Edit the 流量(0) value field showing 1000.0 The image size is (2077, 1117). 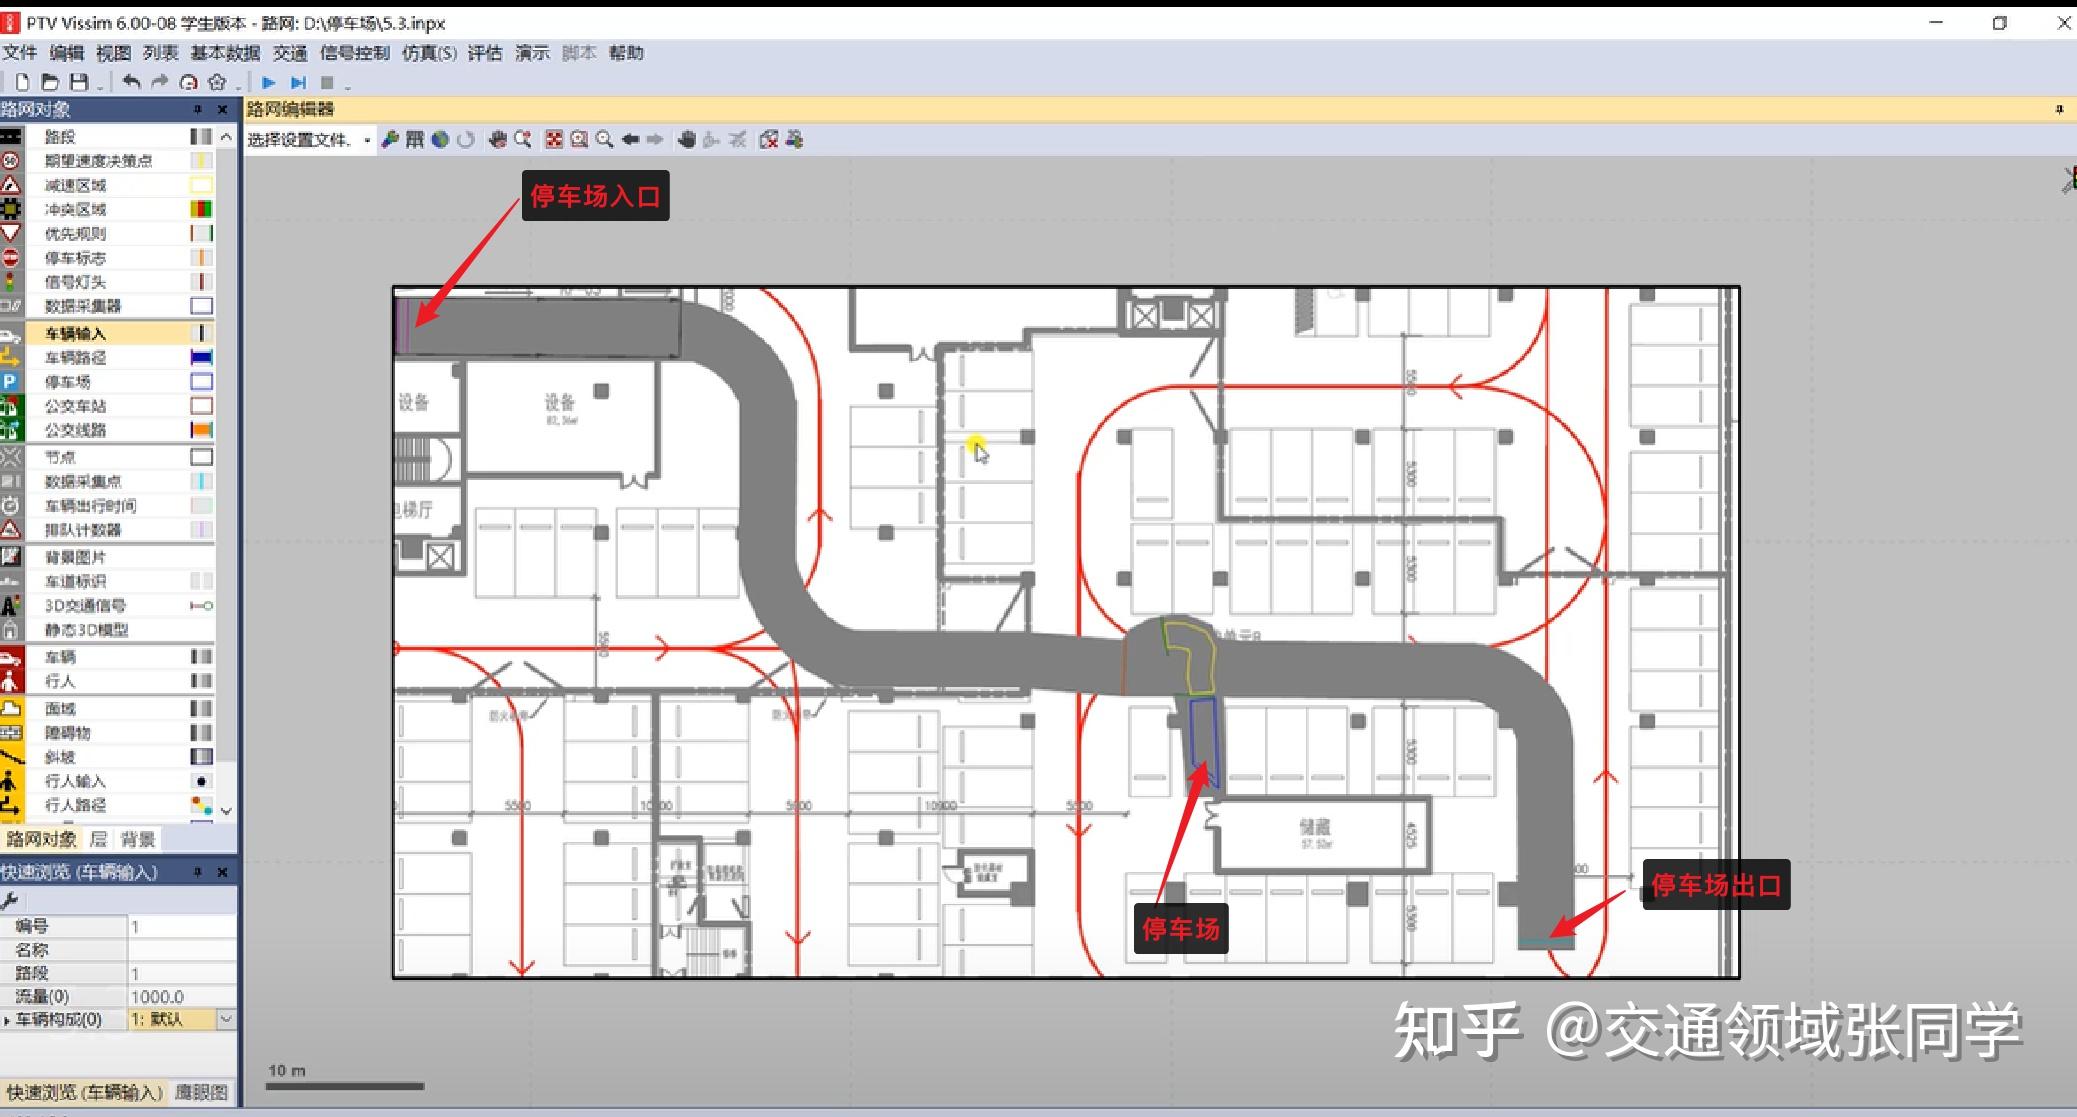pos(175,996)
